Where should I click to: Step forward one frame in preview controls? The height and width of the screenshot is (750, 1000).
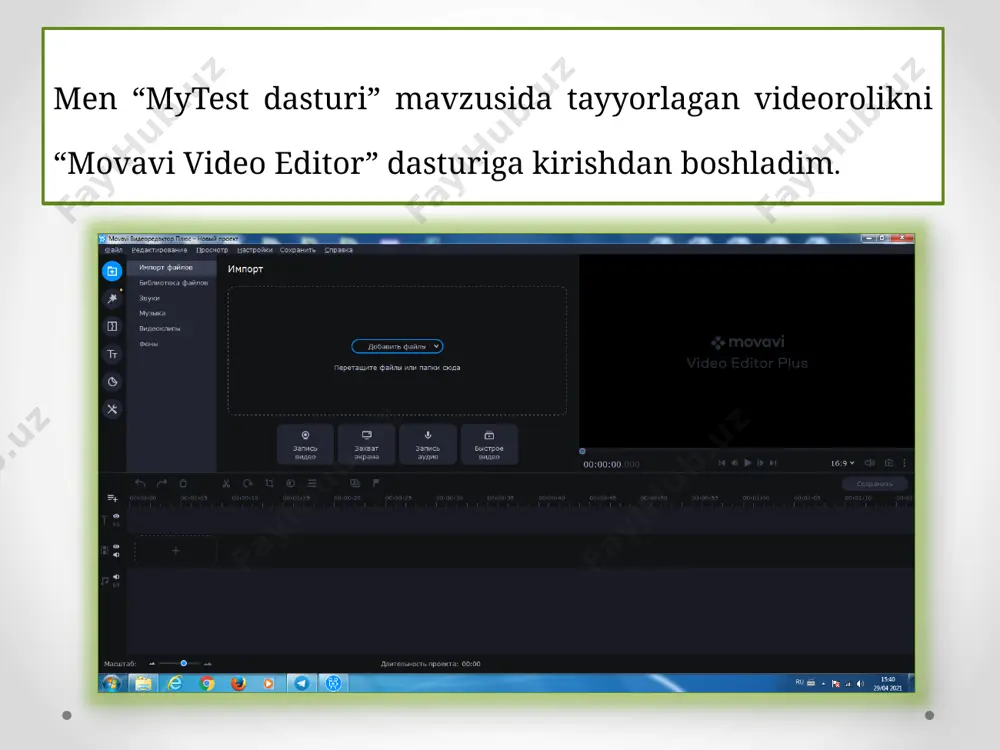tap(760, 463)
